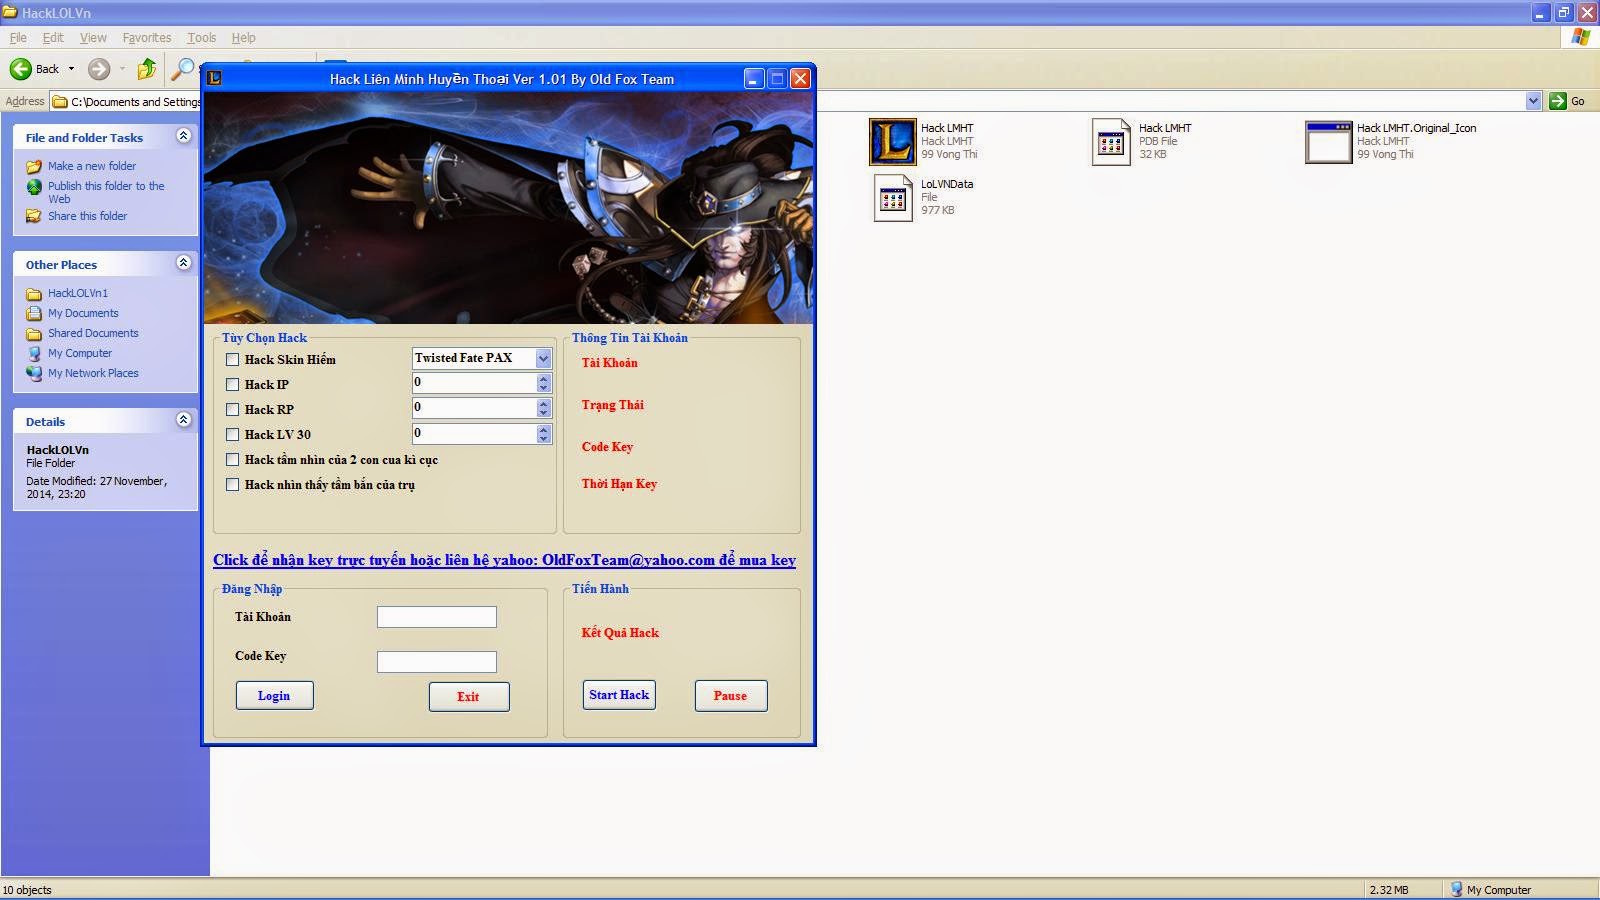Open the Twisted Fate PAX skin dropdown
The height and width of the screenshot is (900, 1600).
[x=543, y=358]
